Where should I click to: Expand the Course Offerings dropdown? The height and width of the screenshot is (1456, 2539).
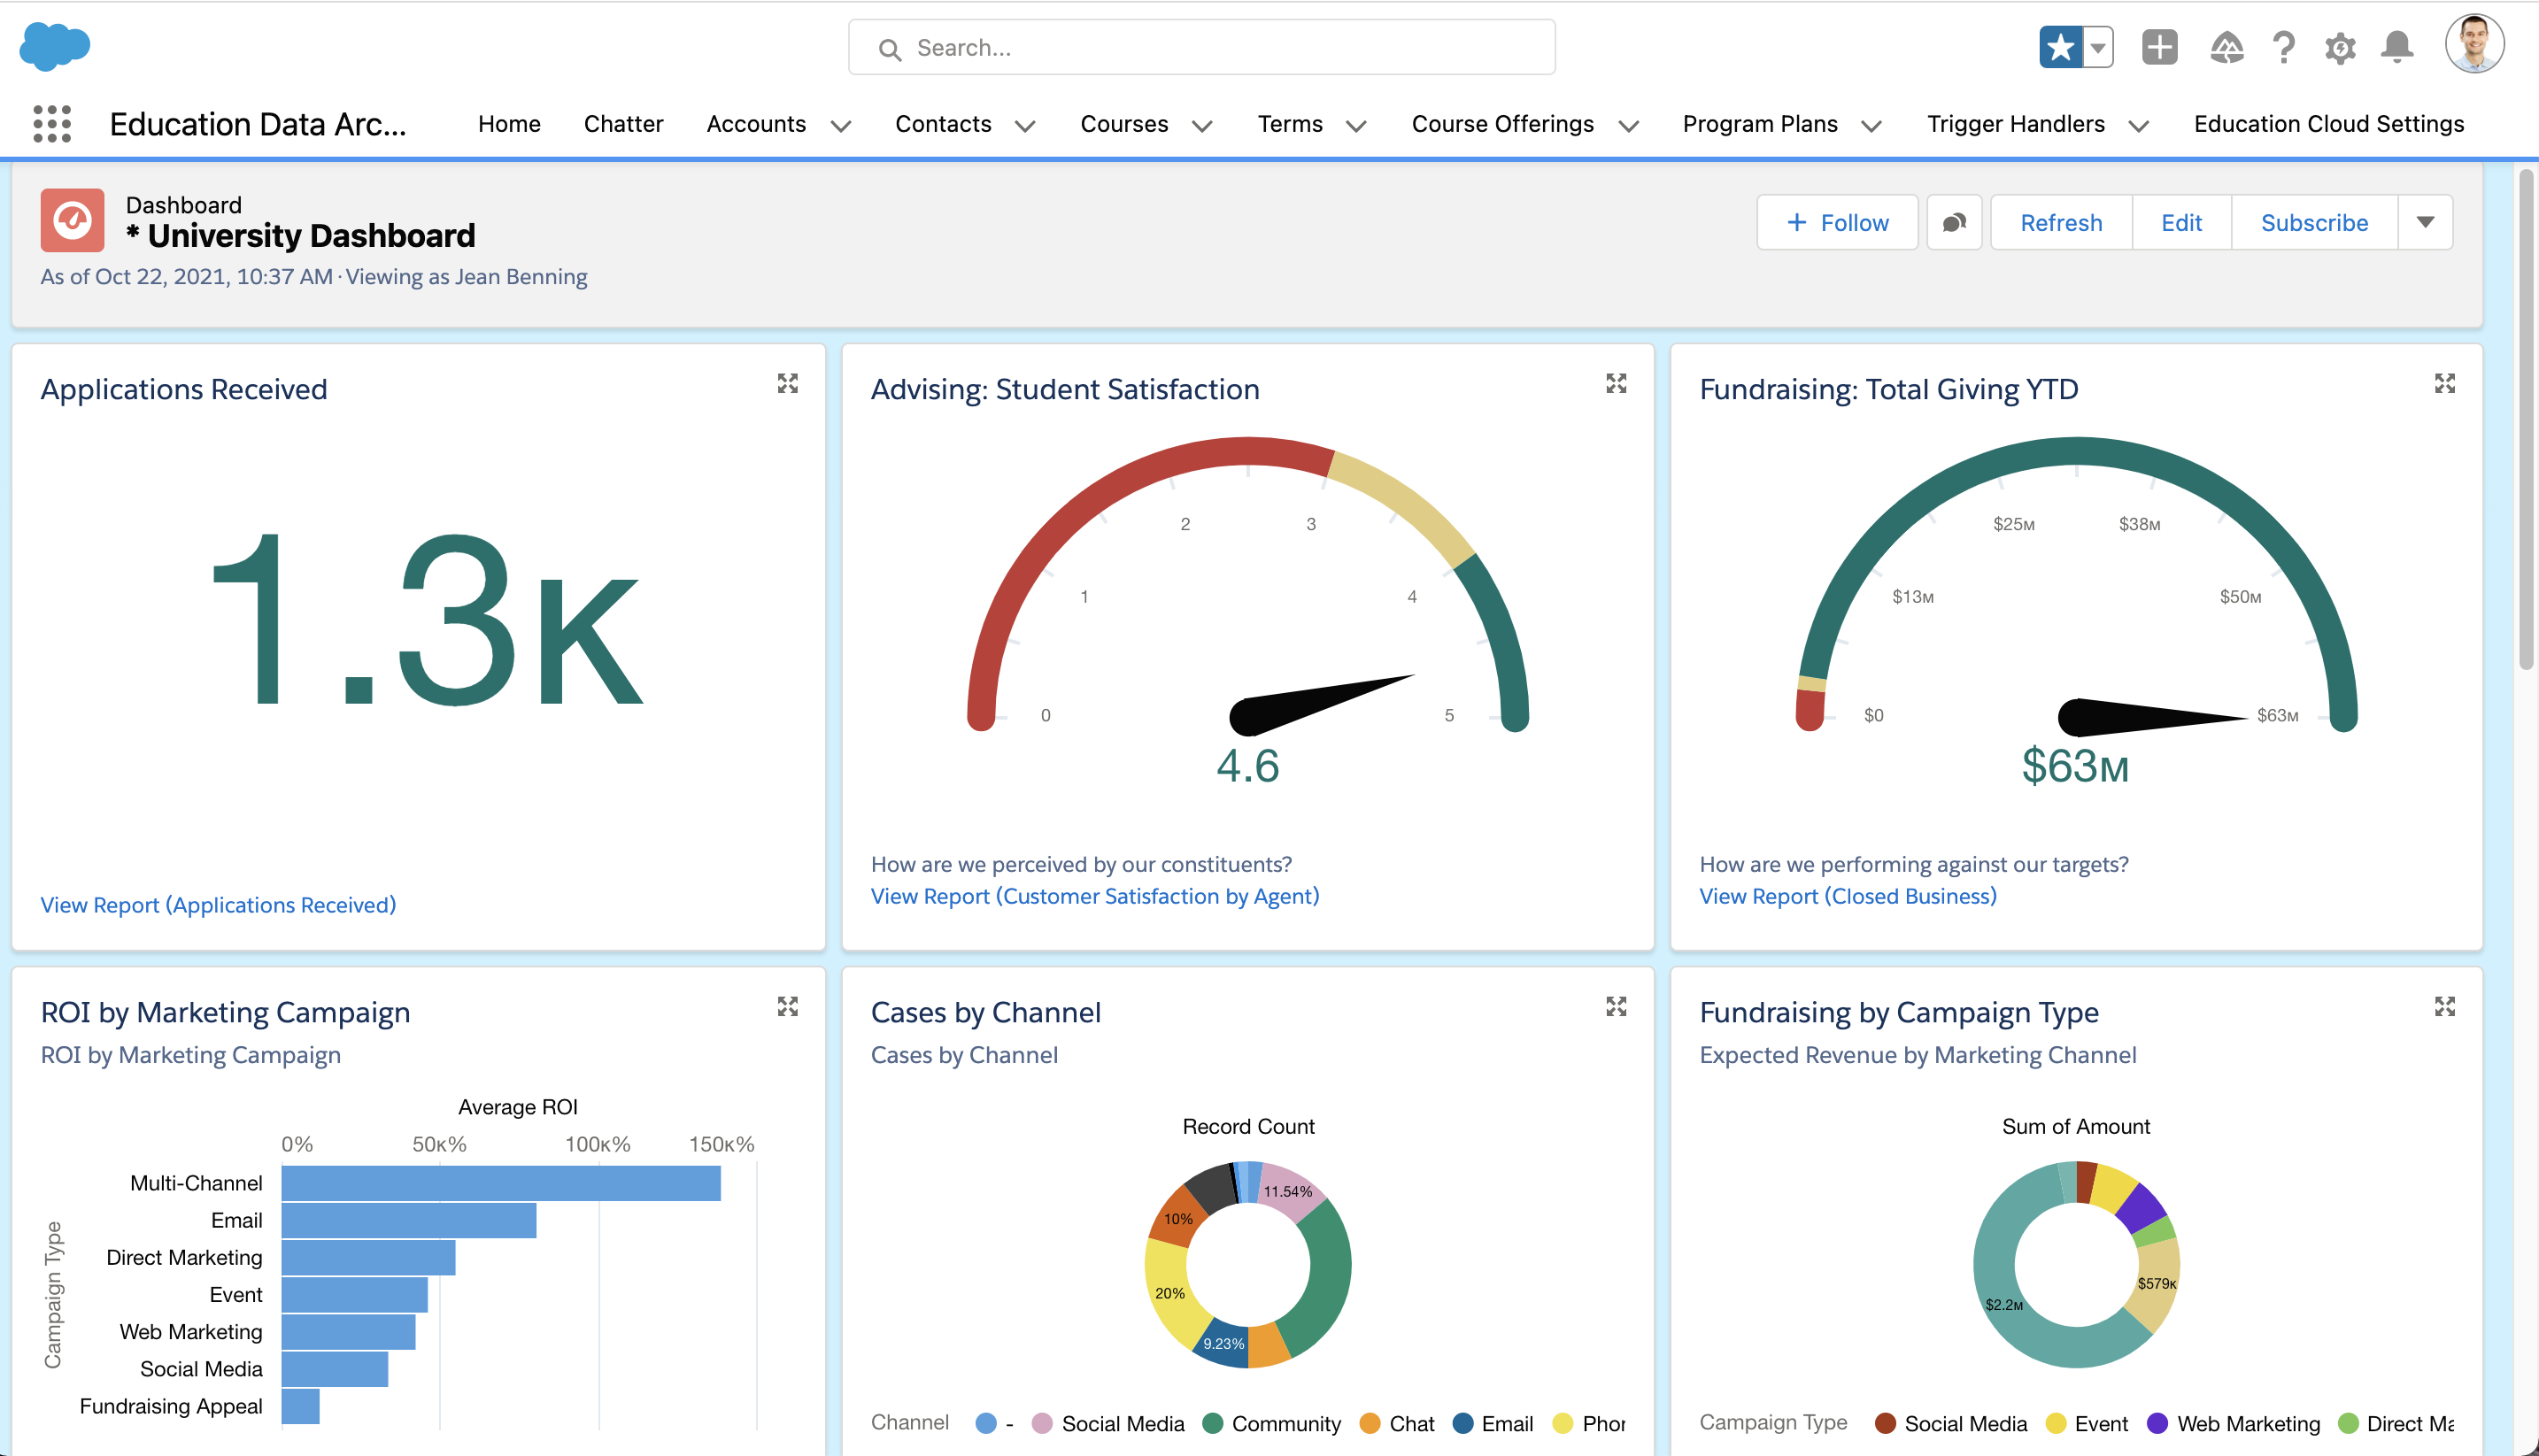[1627, 122]
